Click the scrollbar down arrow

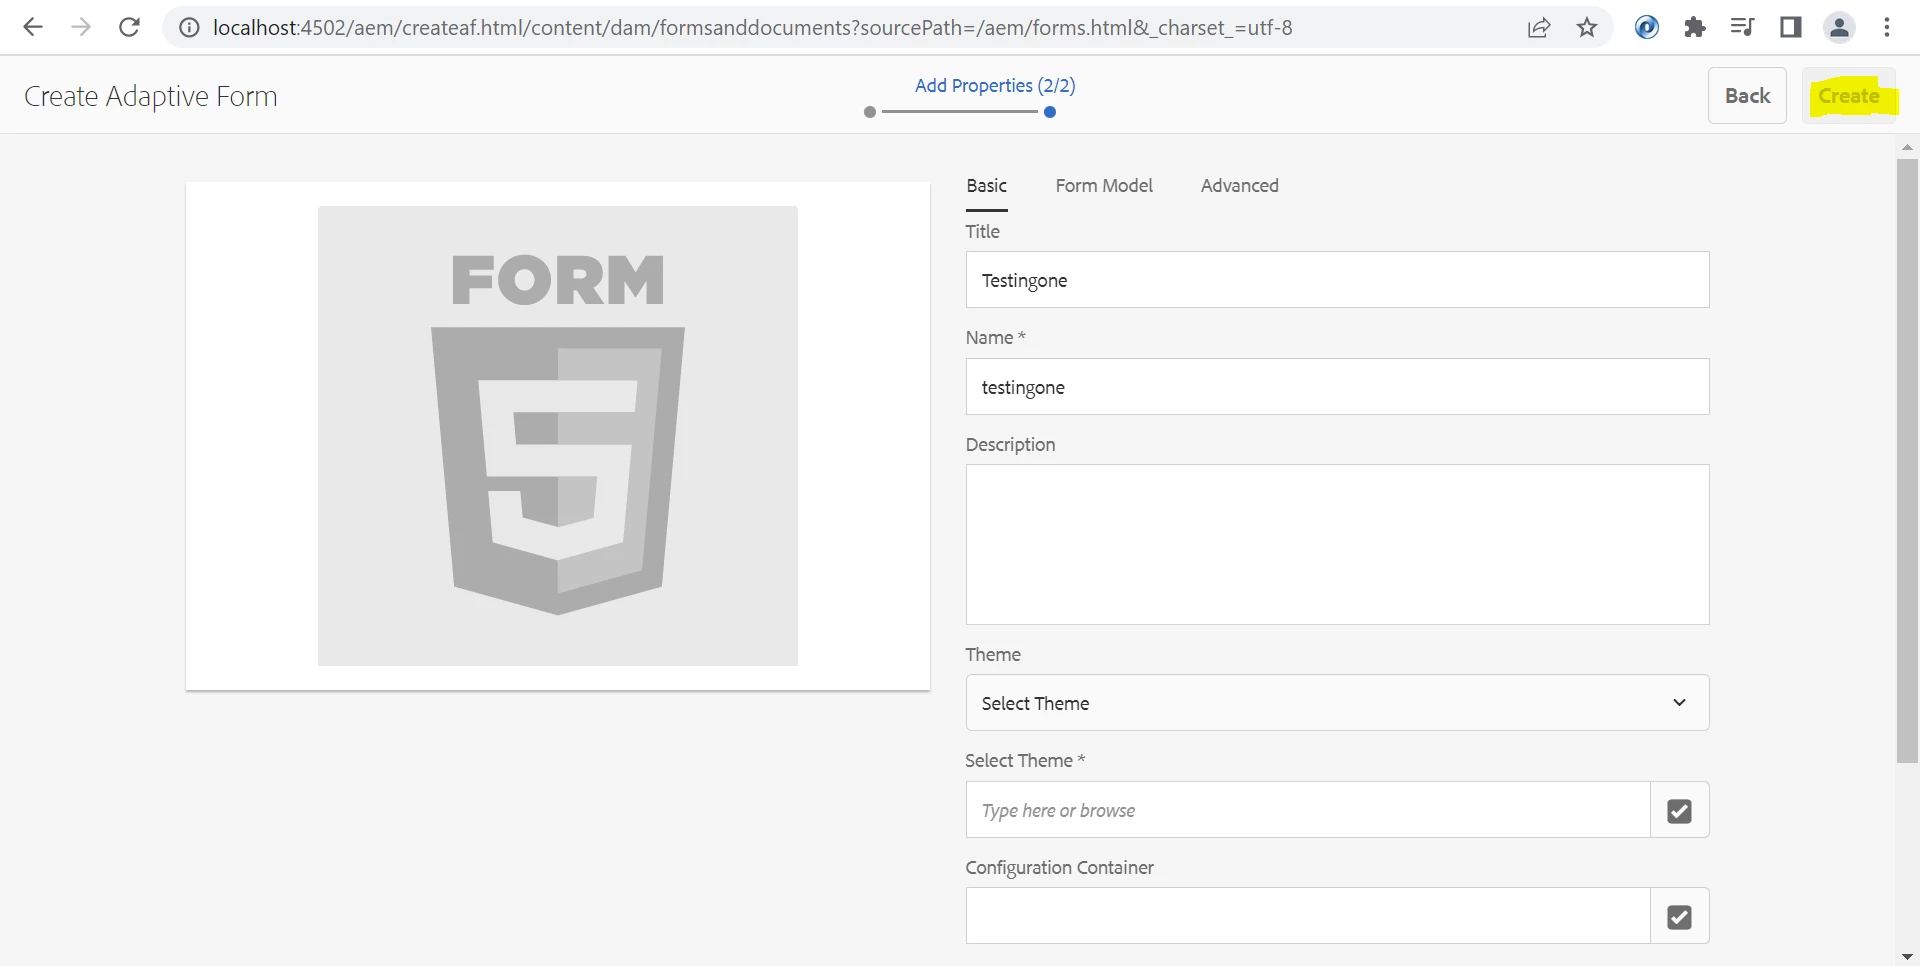pos(1907,957)
